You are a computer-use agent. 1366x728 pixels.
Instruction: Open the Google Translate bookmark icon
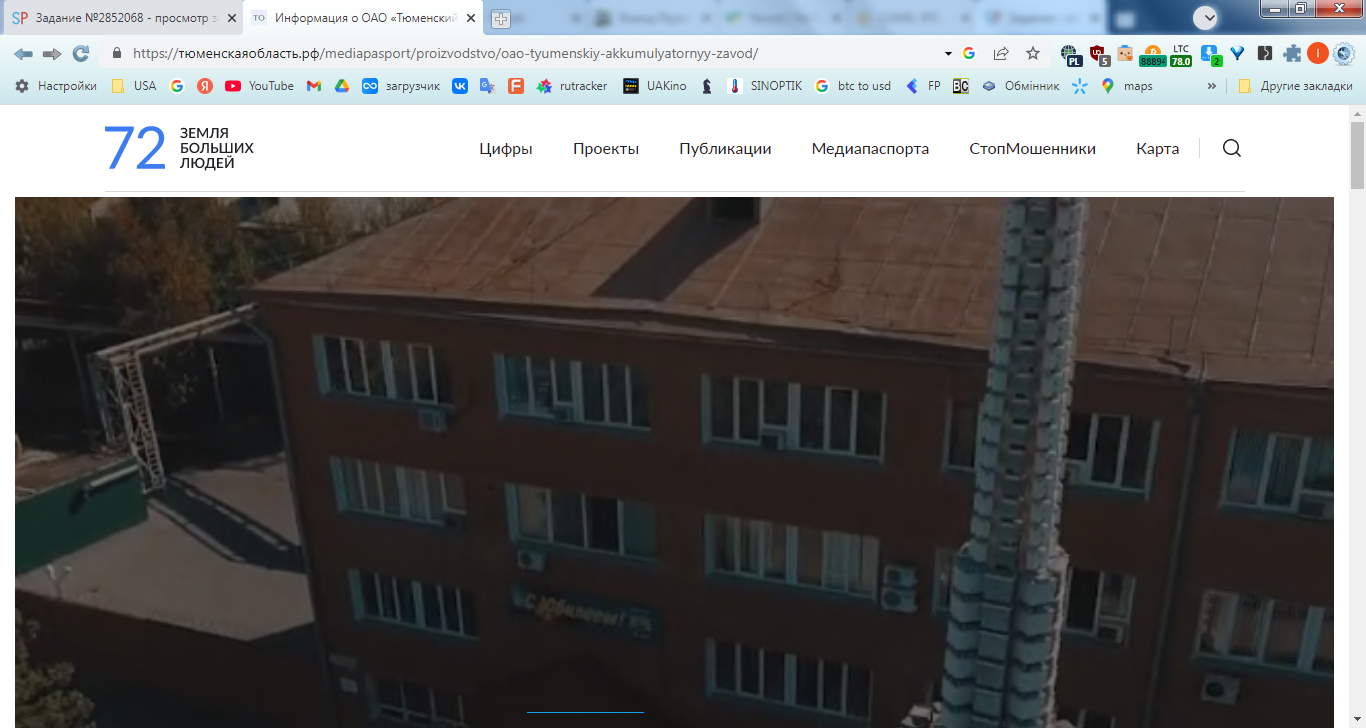pyautogui.click(x=487, y=86)
